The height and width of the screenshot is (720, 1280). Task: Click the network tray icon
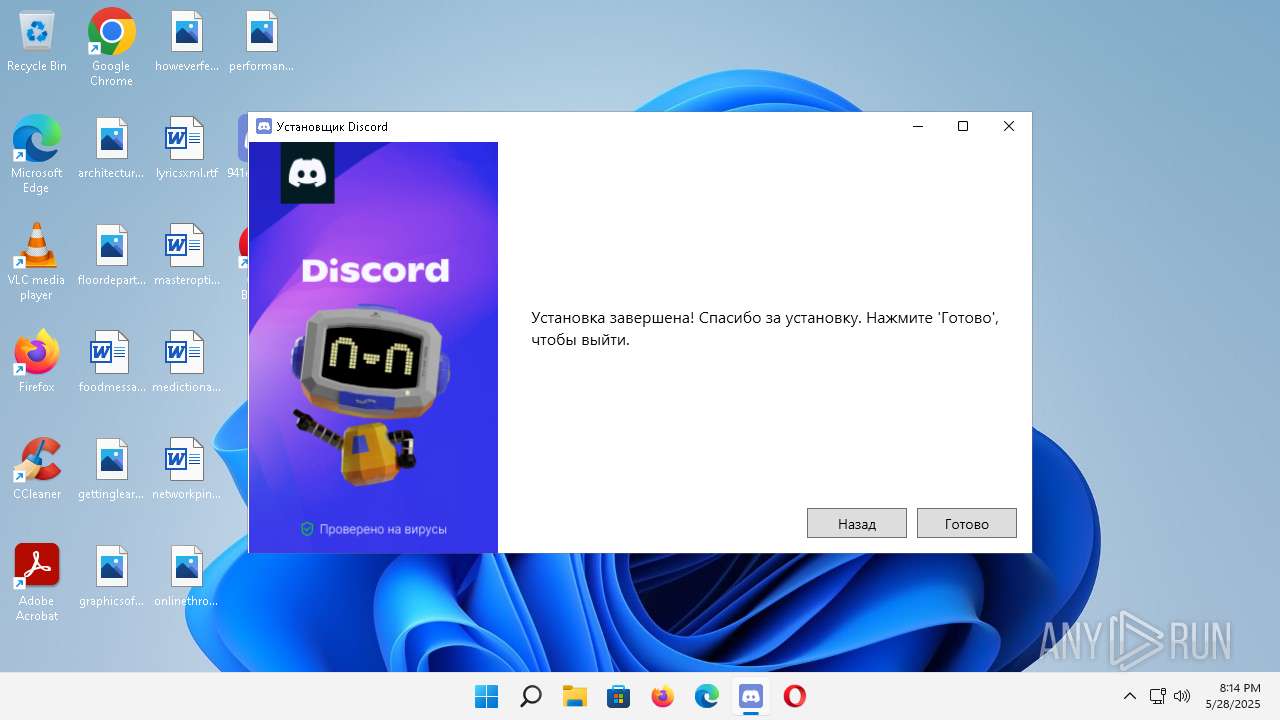[x=1158, y=696]
